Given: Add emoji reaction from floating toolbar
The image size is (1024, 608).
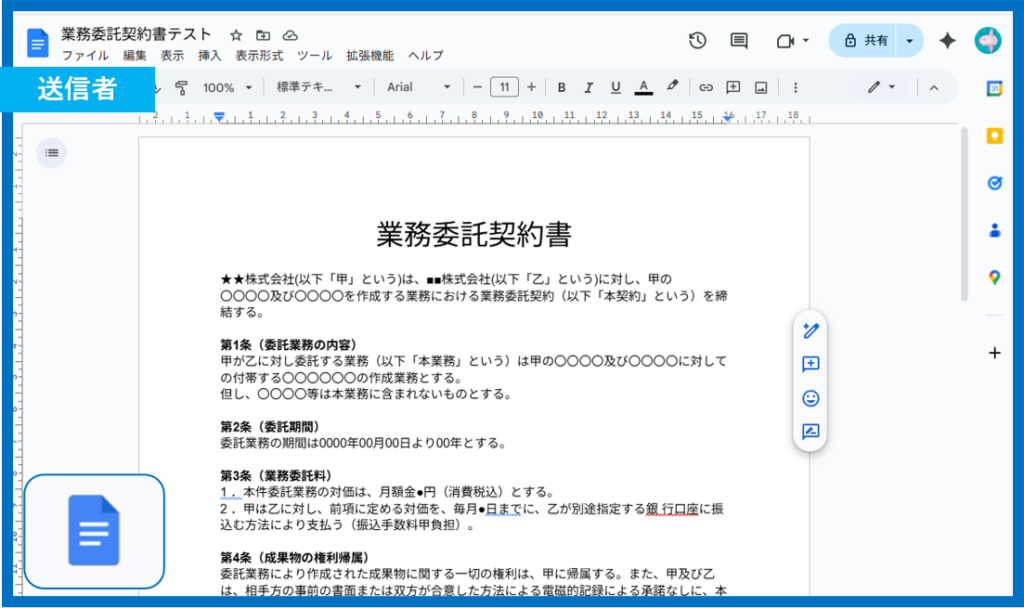Looking at the screenshot, I should tap(811, 398).
